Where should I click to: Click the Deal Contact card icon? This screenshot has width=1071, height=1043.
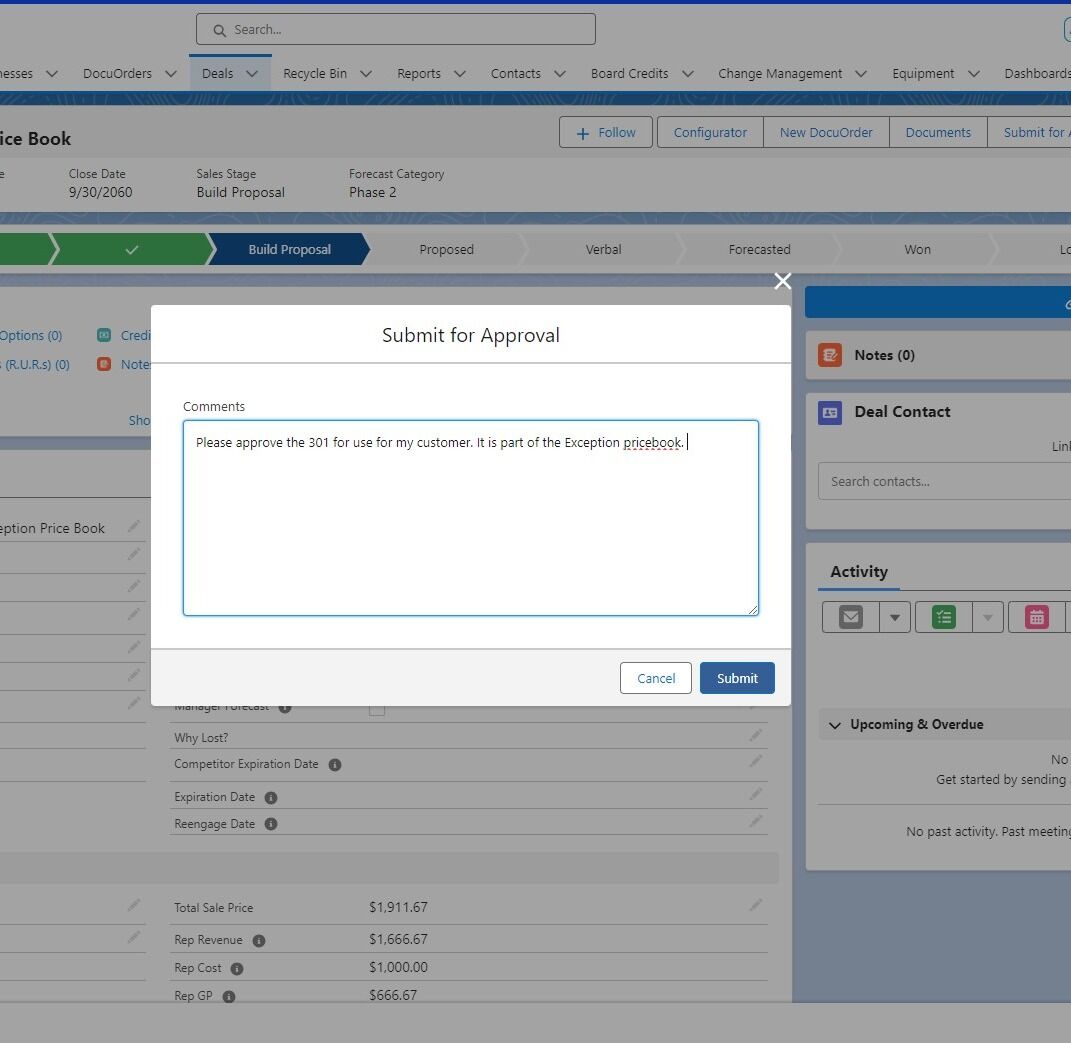830,413
